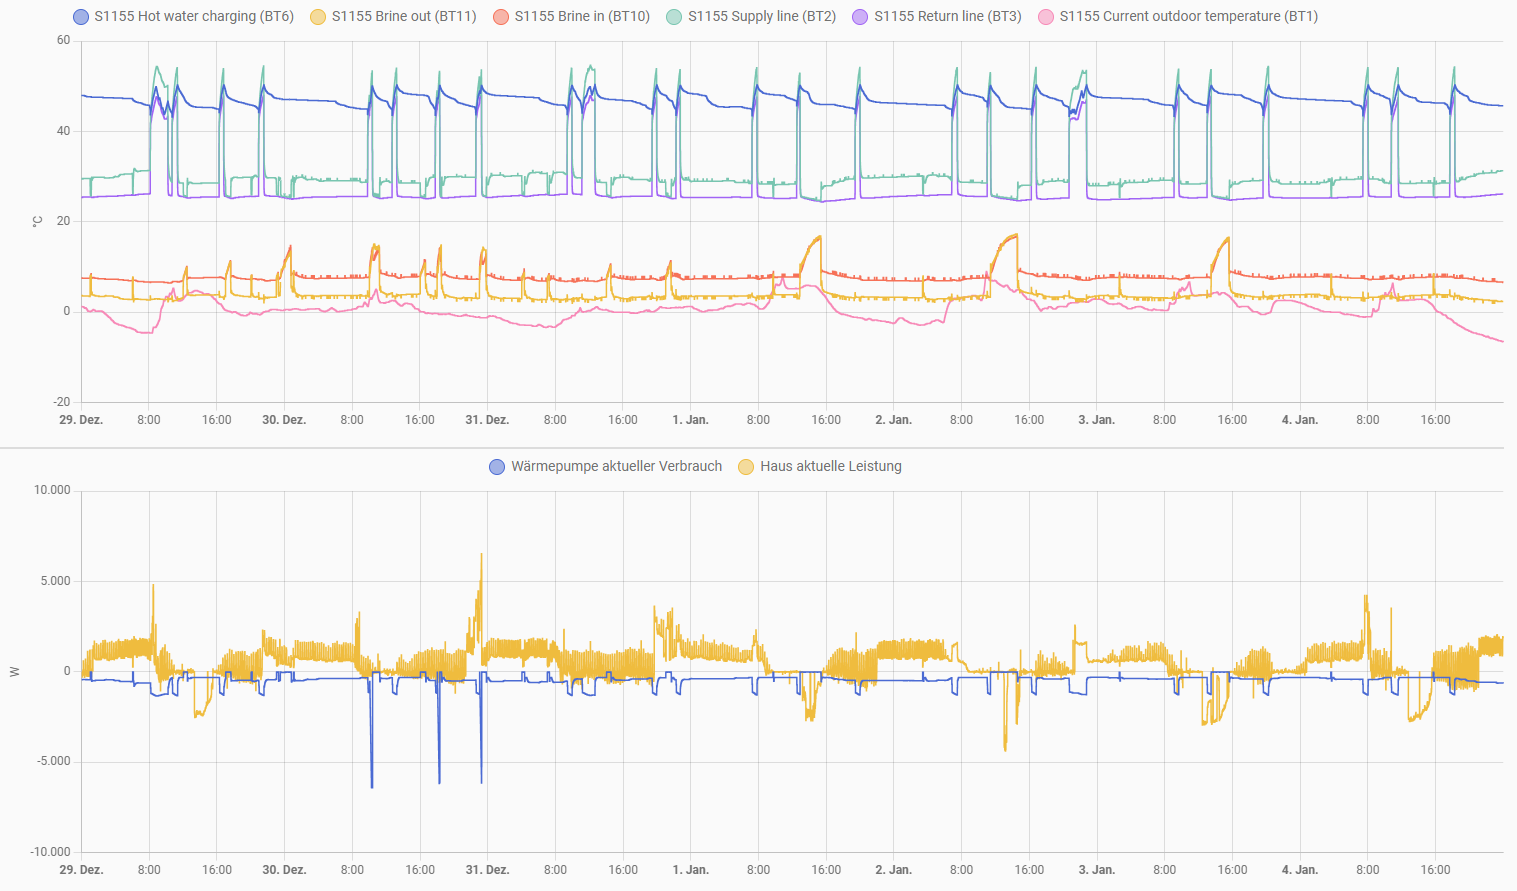
Task: Click the pink circle for outdoor temperature (BT1)
Action: click(x=1046, y=17)
